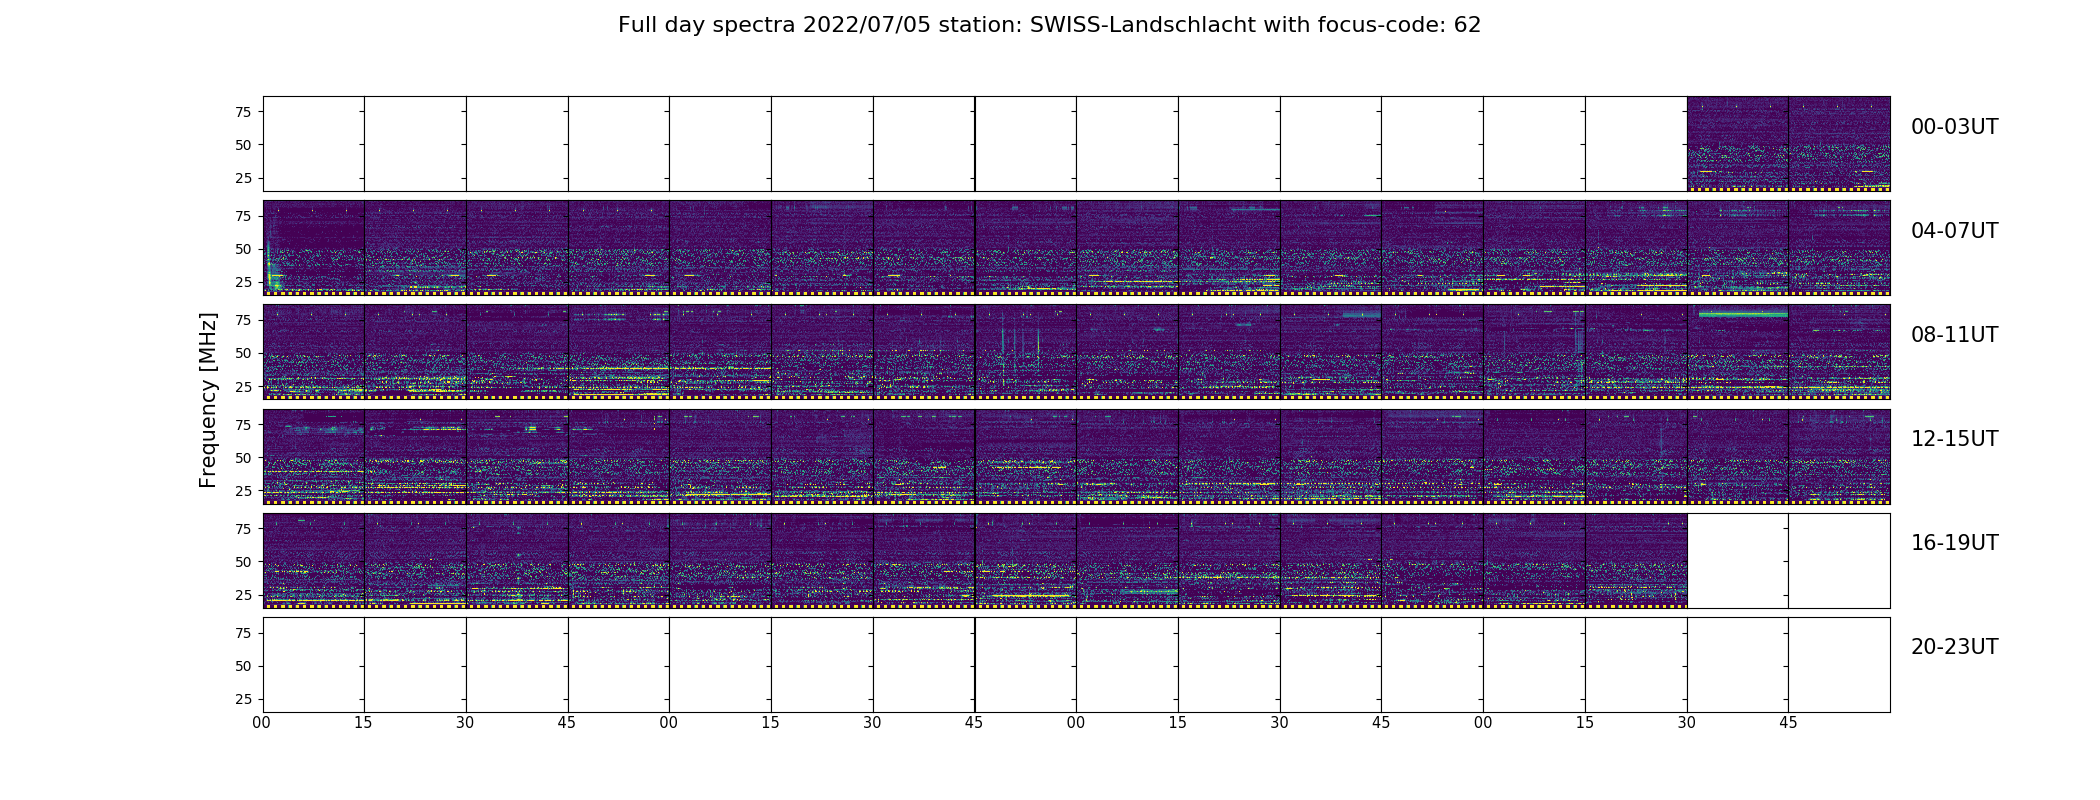Click the '75' tick of the 00-03UT row
This screenshot has height=800, width=2100.
242,112
